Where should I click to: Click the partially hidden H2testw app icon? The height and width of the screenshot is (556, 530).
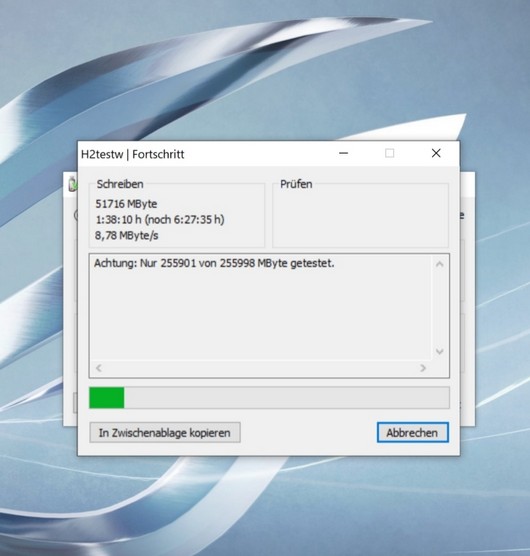point(72,184)
